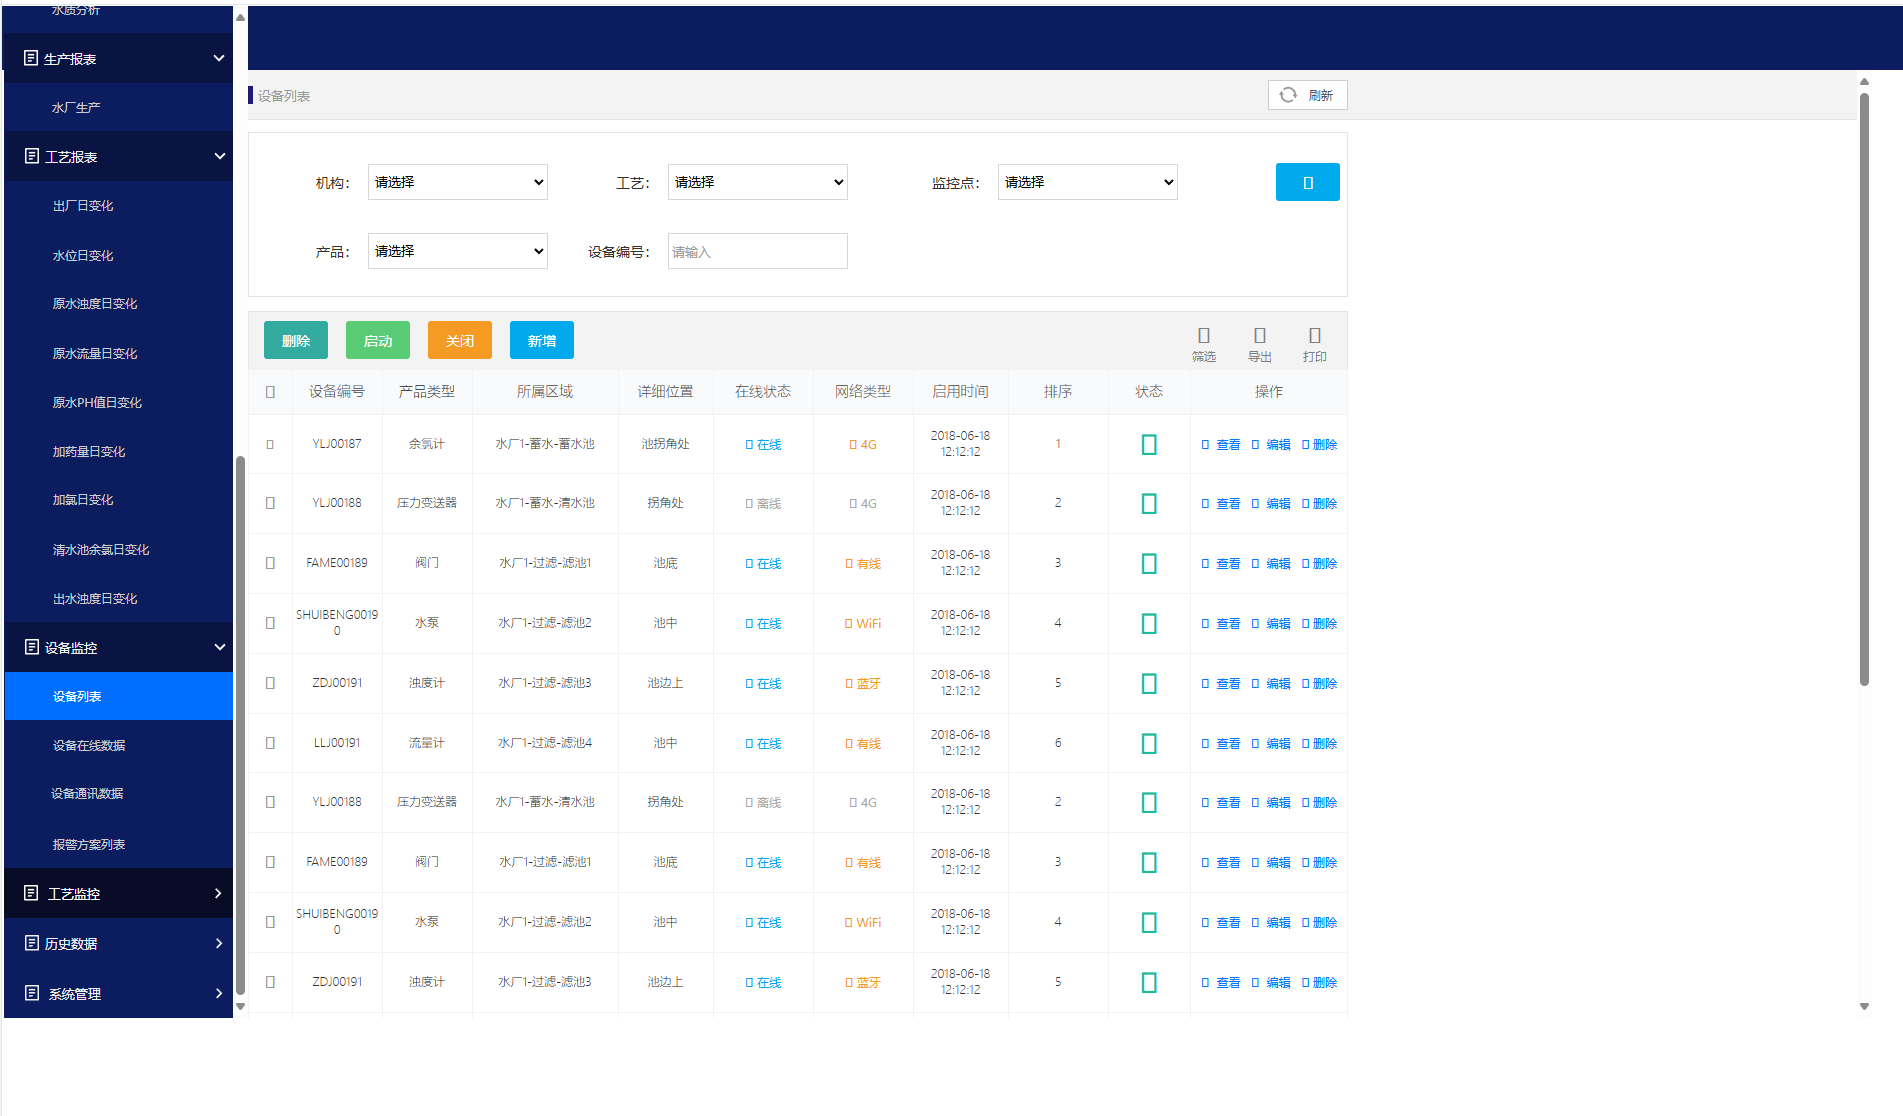The width and height of the screenshot is (1903, 1116).
Task: Open the 机构 dropdown
Action: click(458, 182)
